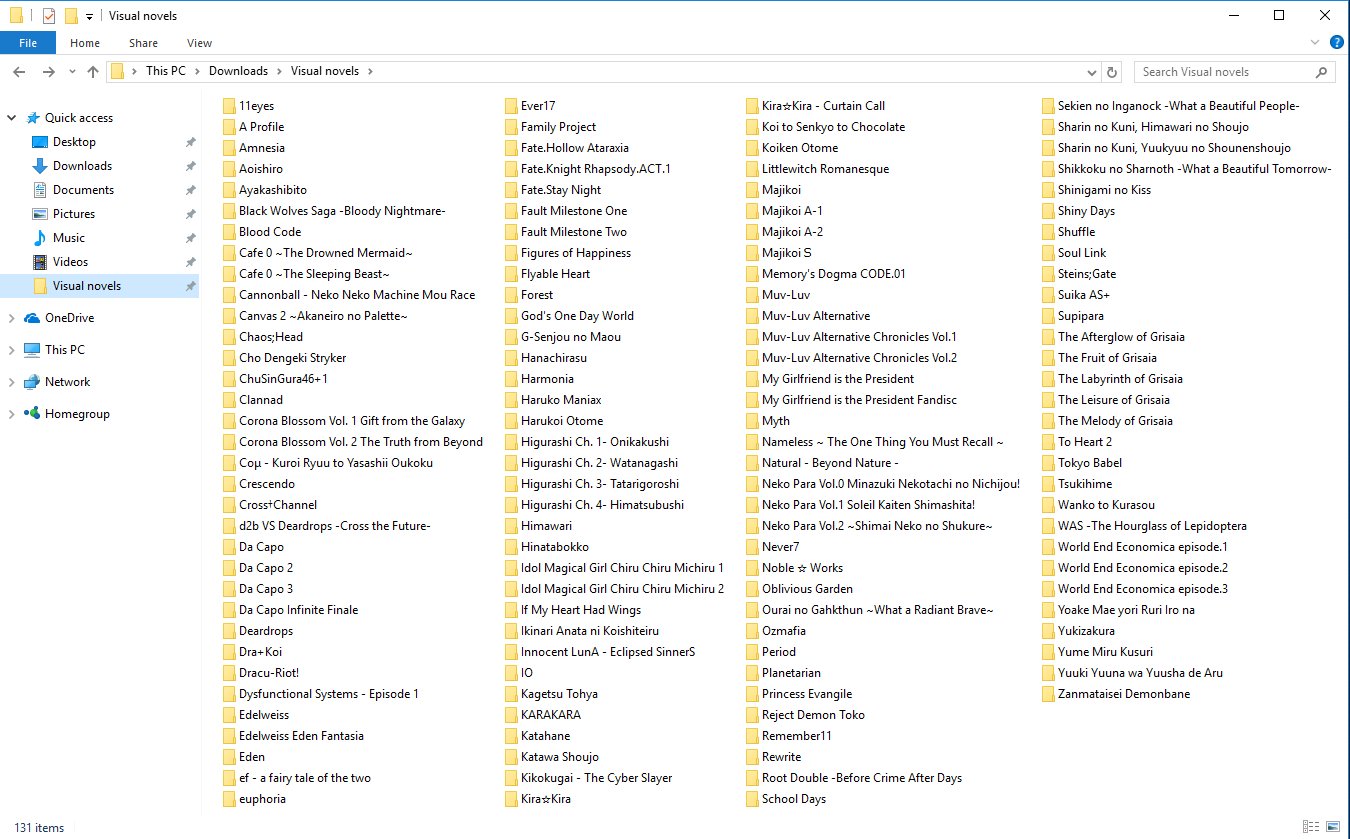Select the Kira☆Kira - Curtain Call folder
Viewport: 1350px width, 839px height.
point(815,106)
